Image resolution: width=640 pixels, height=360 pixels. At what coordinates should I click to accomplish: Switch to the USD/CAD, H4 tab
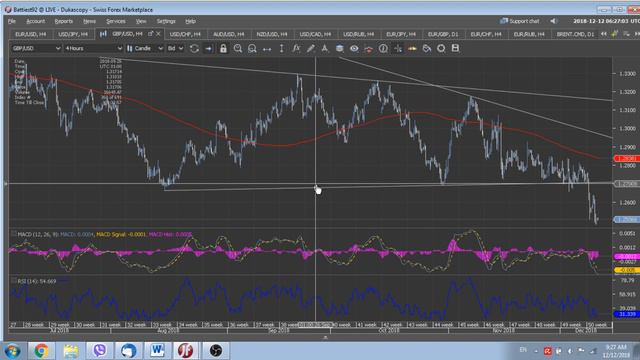coord(315,34)
